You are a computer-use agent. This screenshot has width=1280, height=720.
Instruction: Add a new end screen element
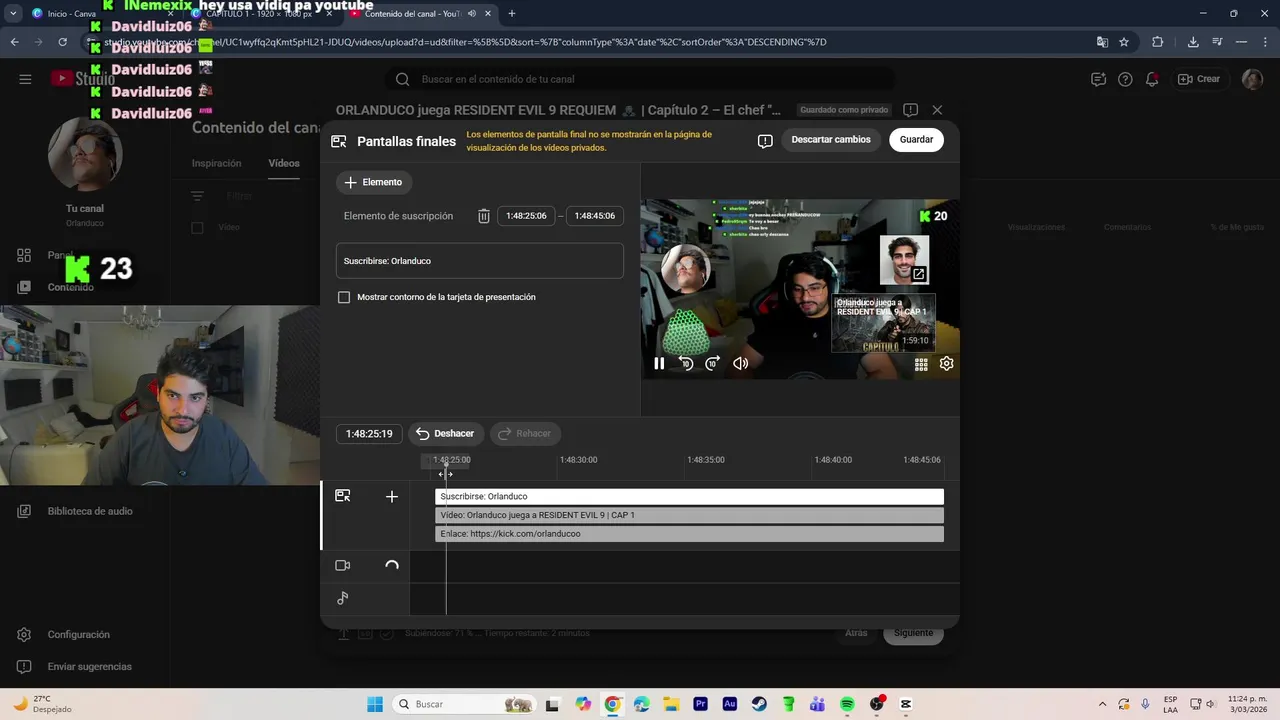(x=374, y=182)
